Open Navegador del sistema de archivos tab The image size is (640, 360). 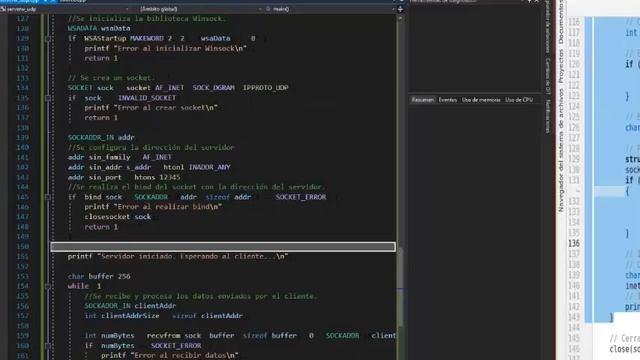[x=561, y=150]
